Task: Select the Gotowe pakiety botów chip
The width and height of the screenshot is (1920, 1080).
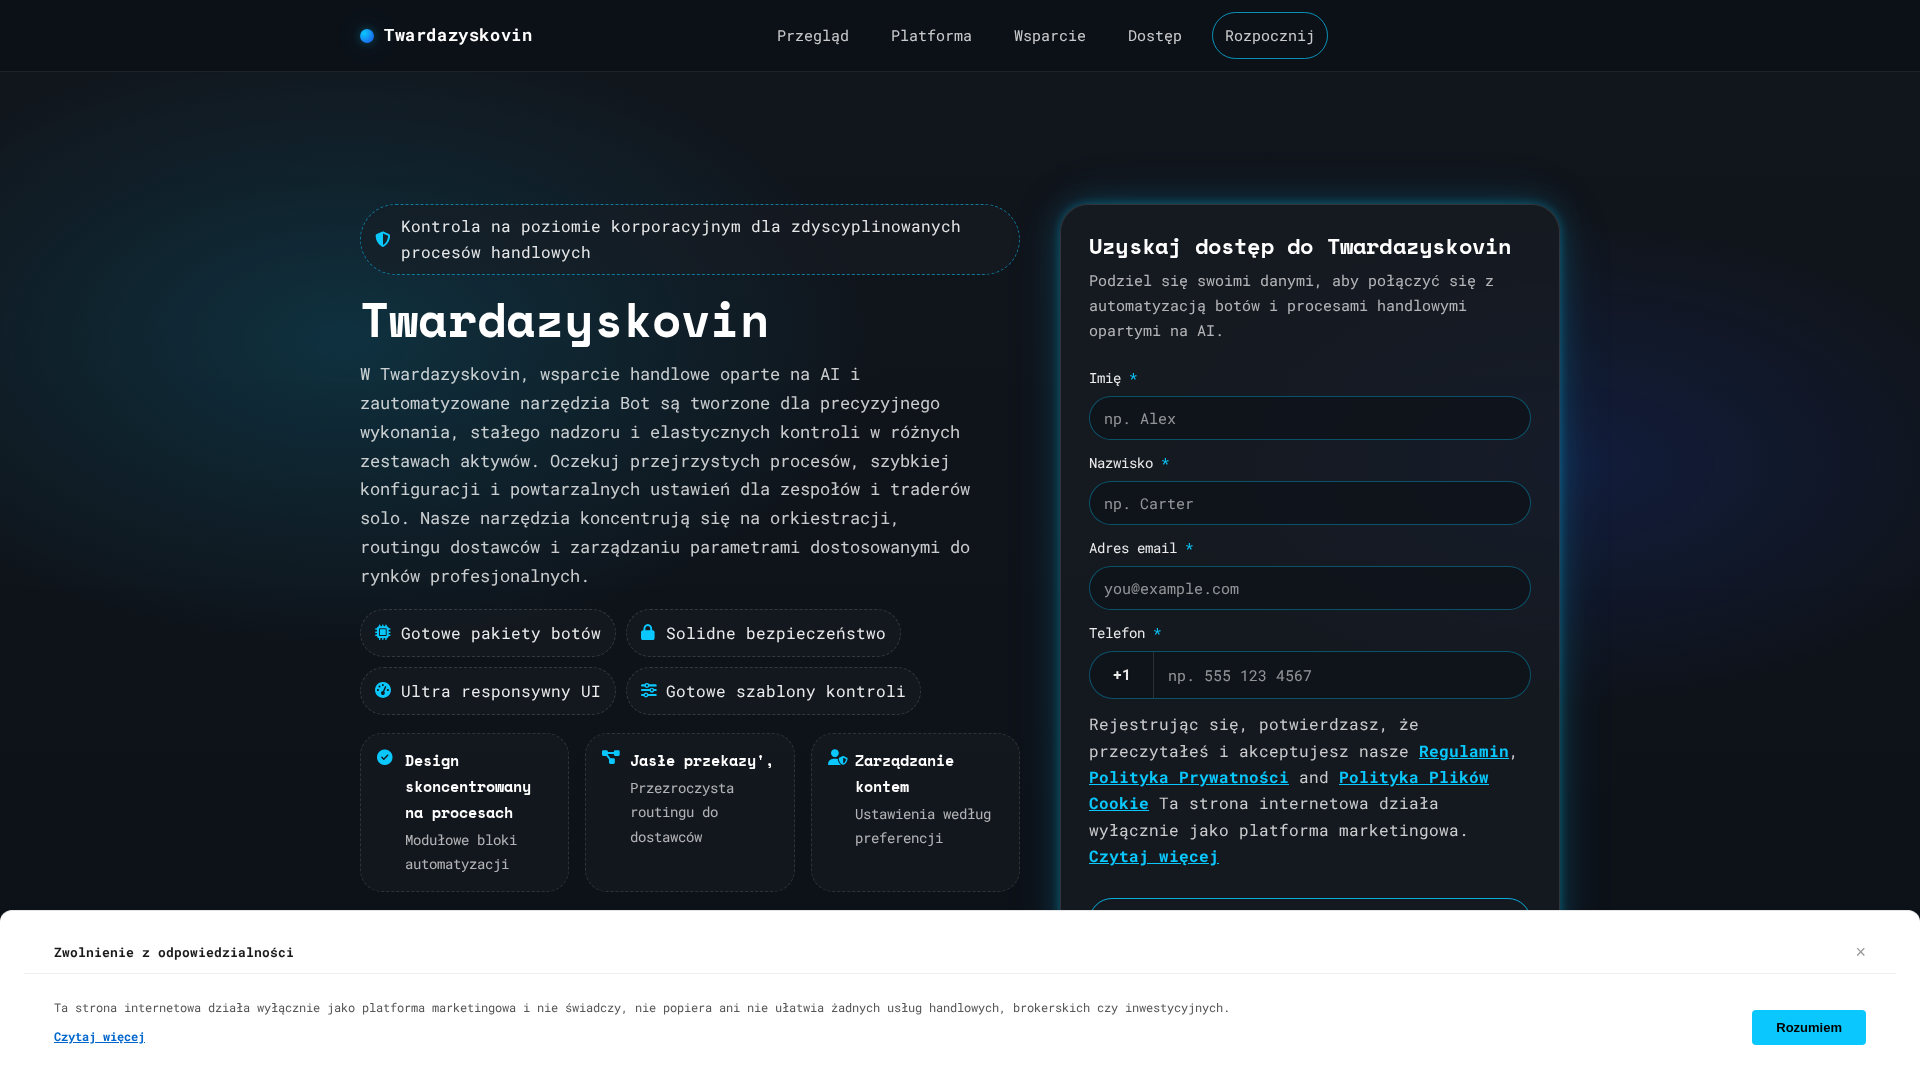Action: pyautogui.click(x=488, y=633)
